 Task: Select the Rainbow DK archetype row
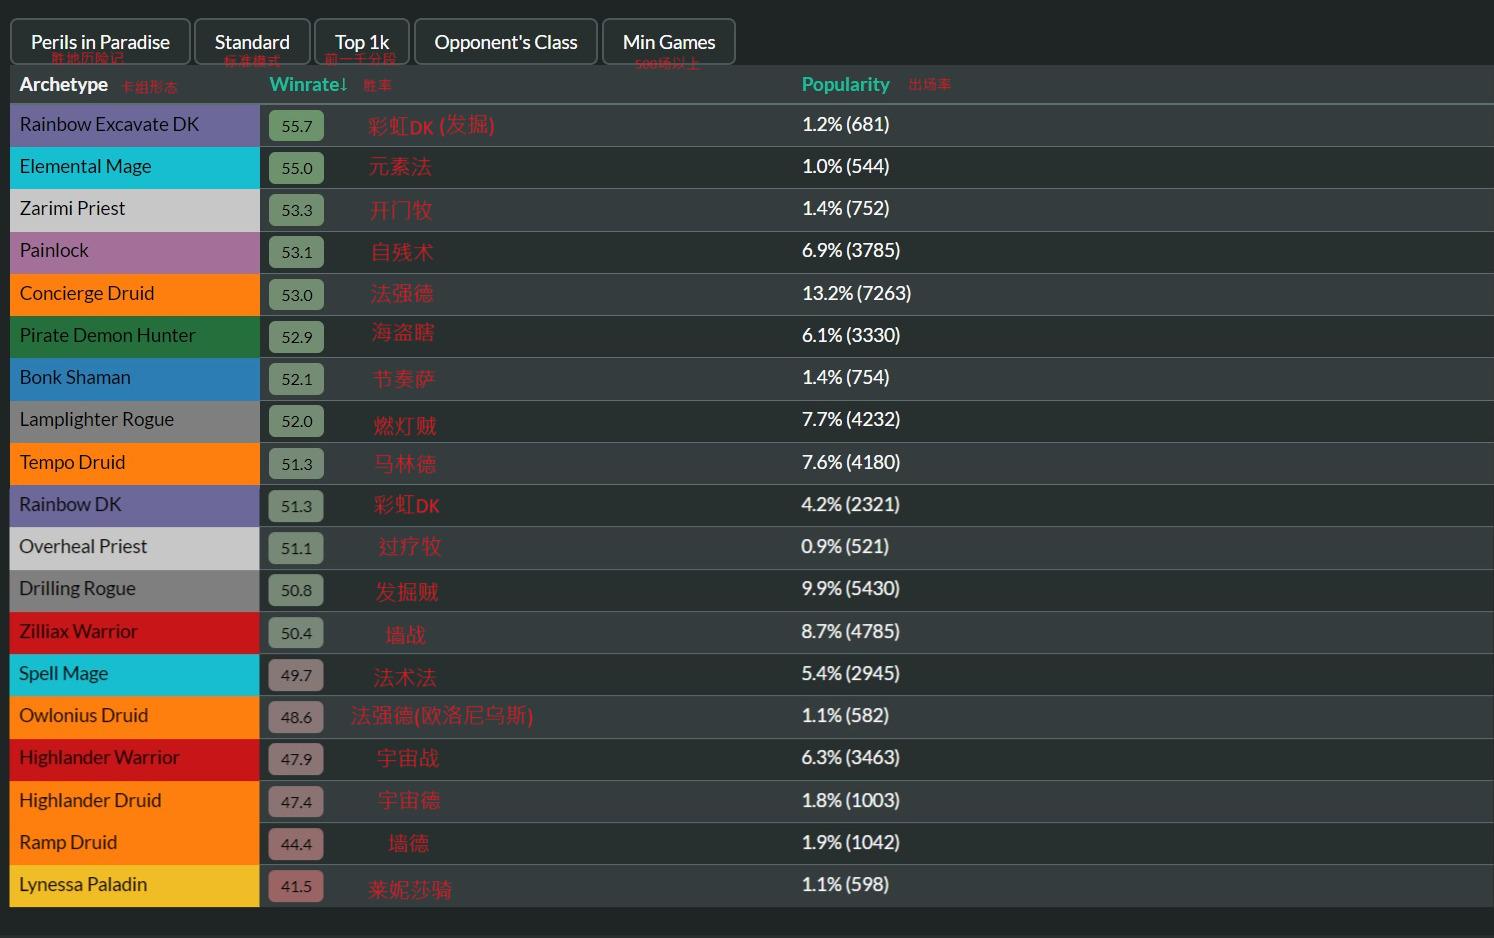click(x=135, y=505)
